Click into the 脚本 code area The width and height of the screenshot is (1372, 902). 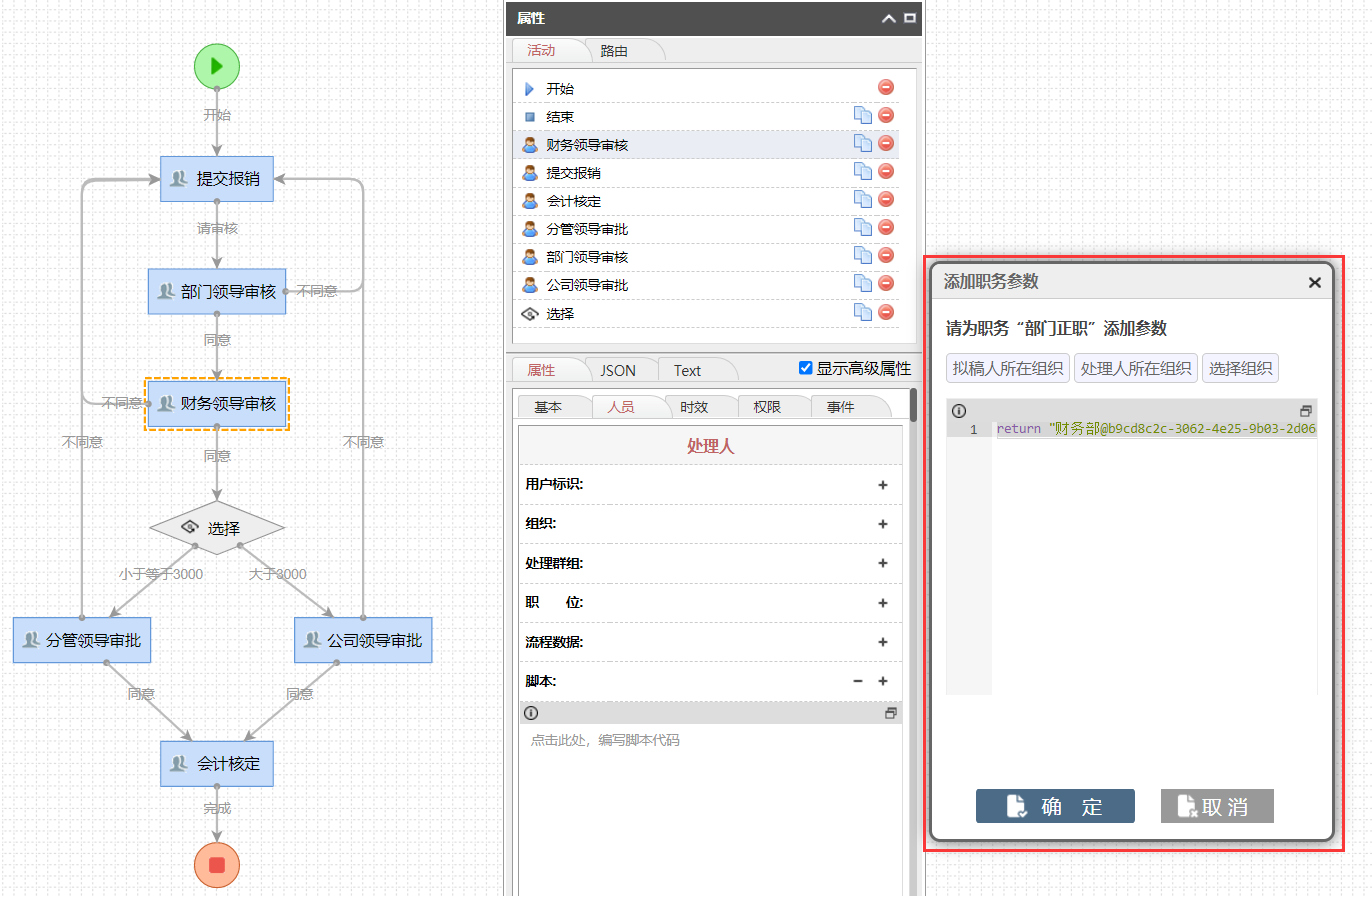710,810
